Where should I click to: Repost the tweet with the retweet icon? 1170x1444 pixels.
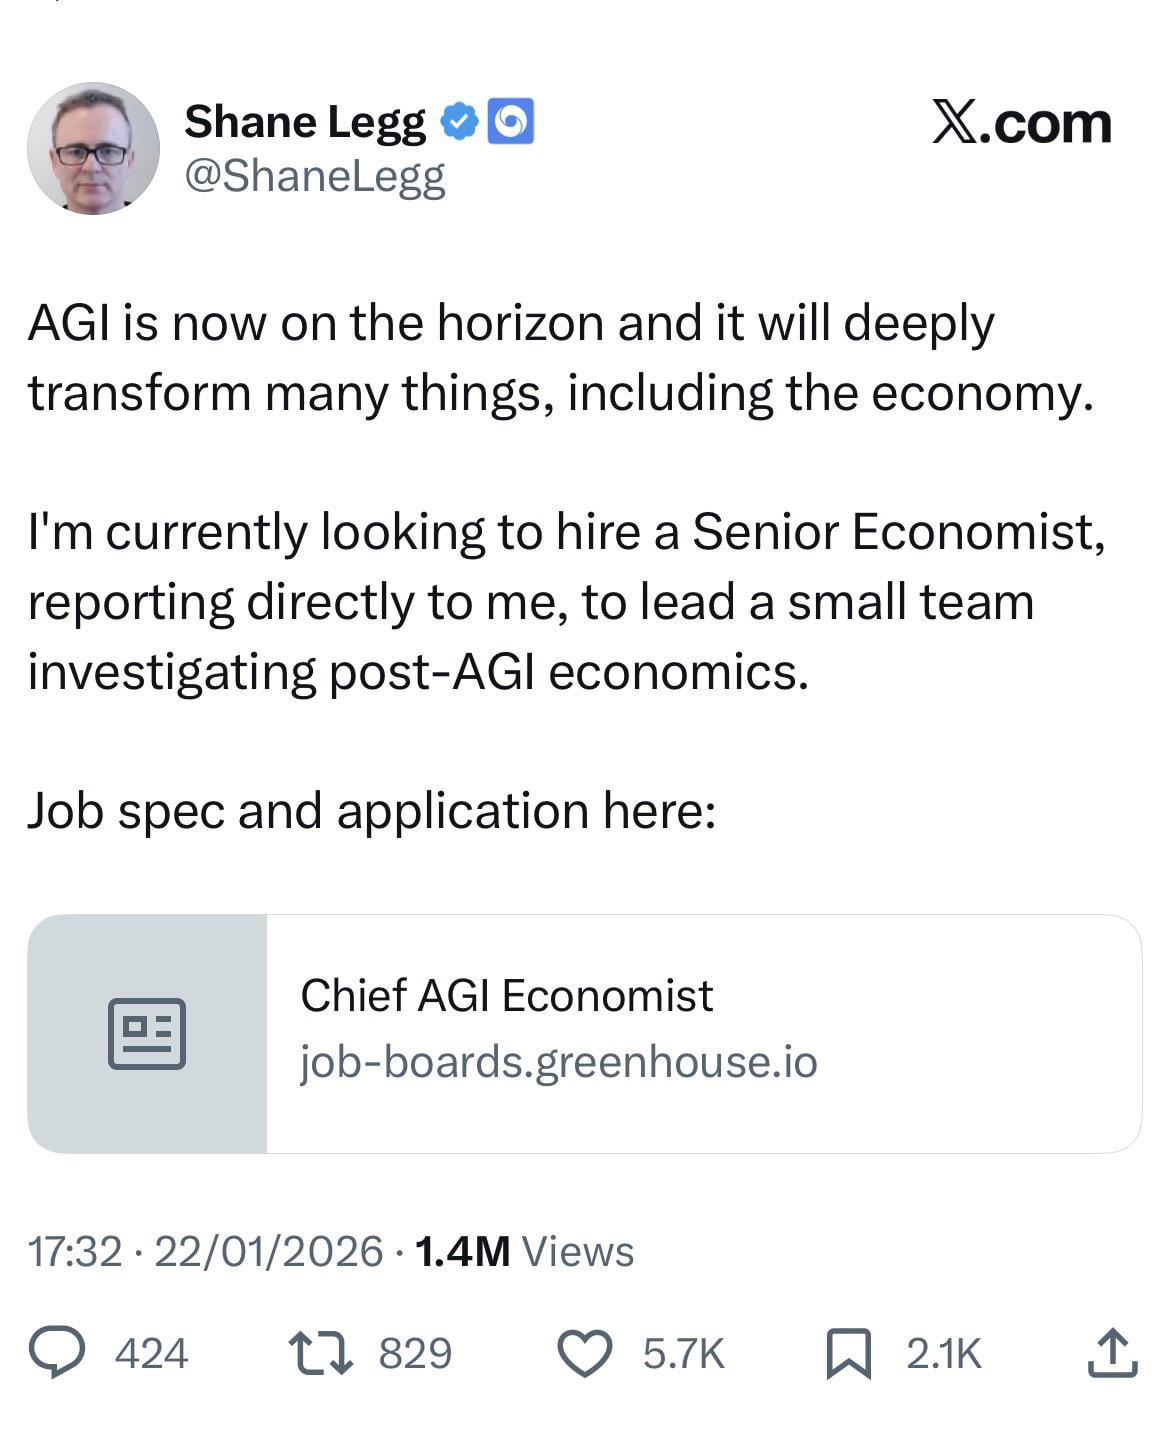click(x=320, y=1353)
